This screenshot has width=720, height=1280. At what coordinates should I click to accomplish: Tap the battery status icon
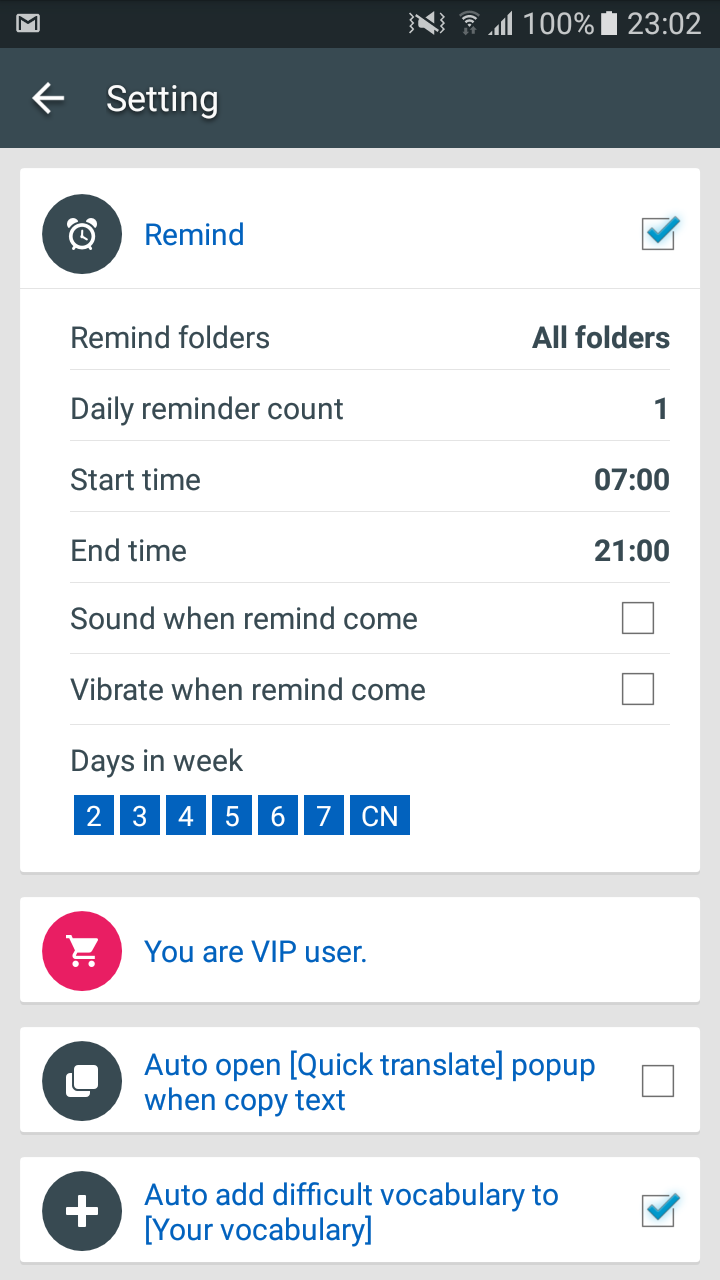(609, 23)
